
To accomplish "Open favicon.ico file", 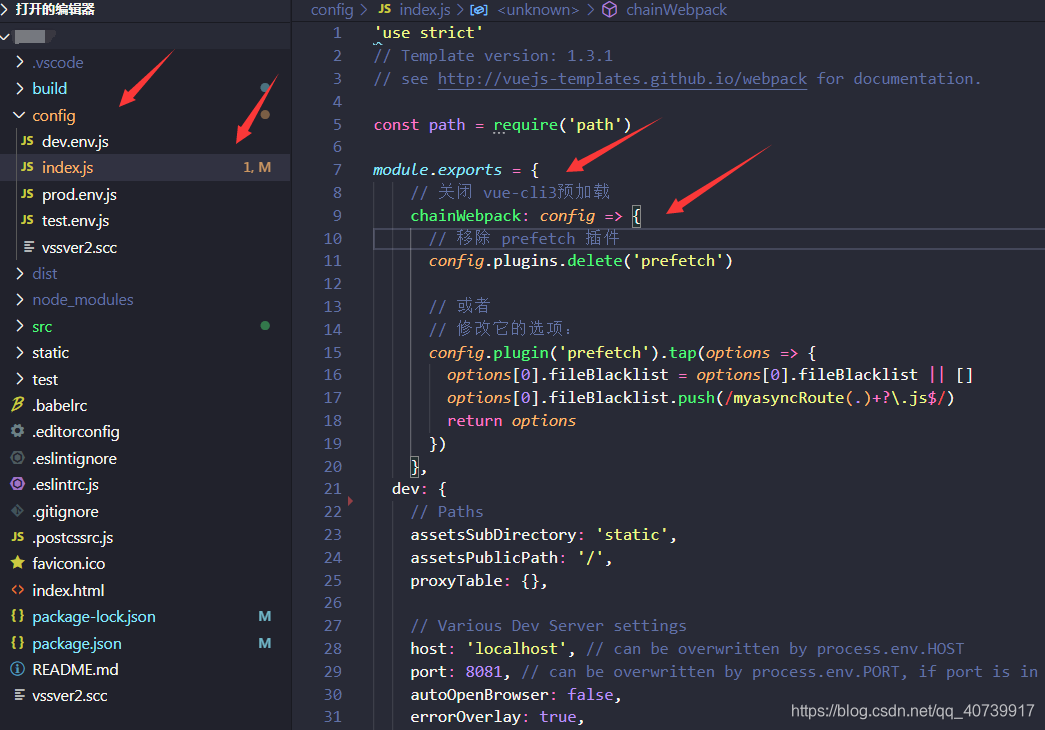I will [69, 563].
